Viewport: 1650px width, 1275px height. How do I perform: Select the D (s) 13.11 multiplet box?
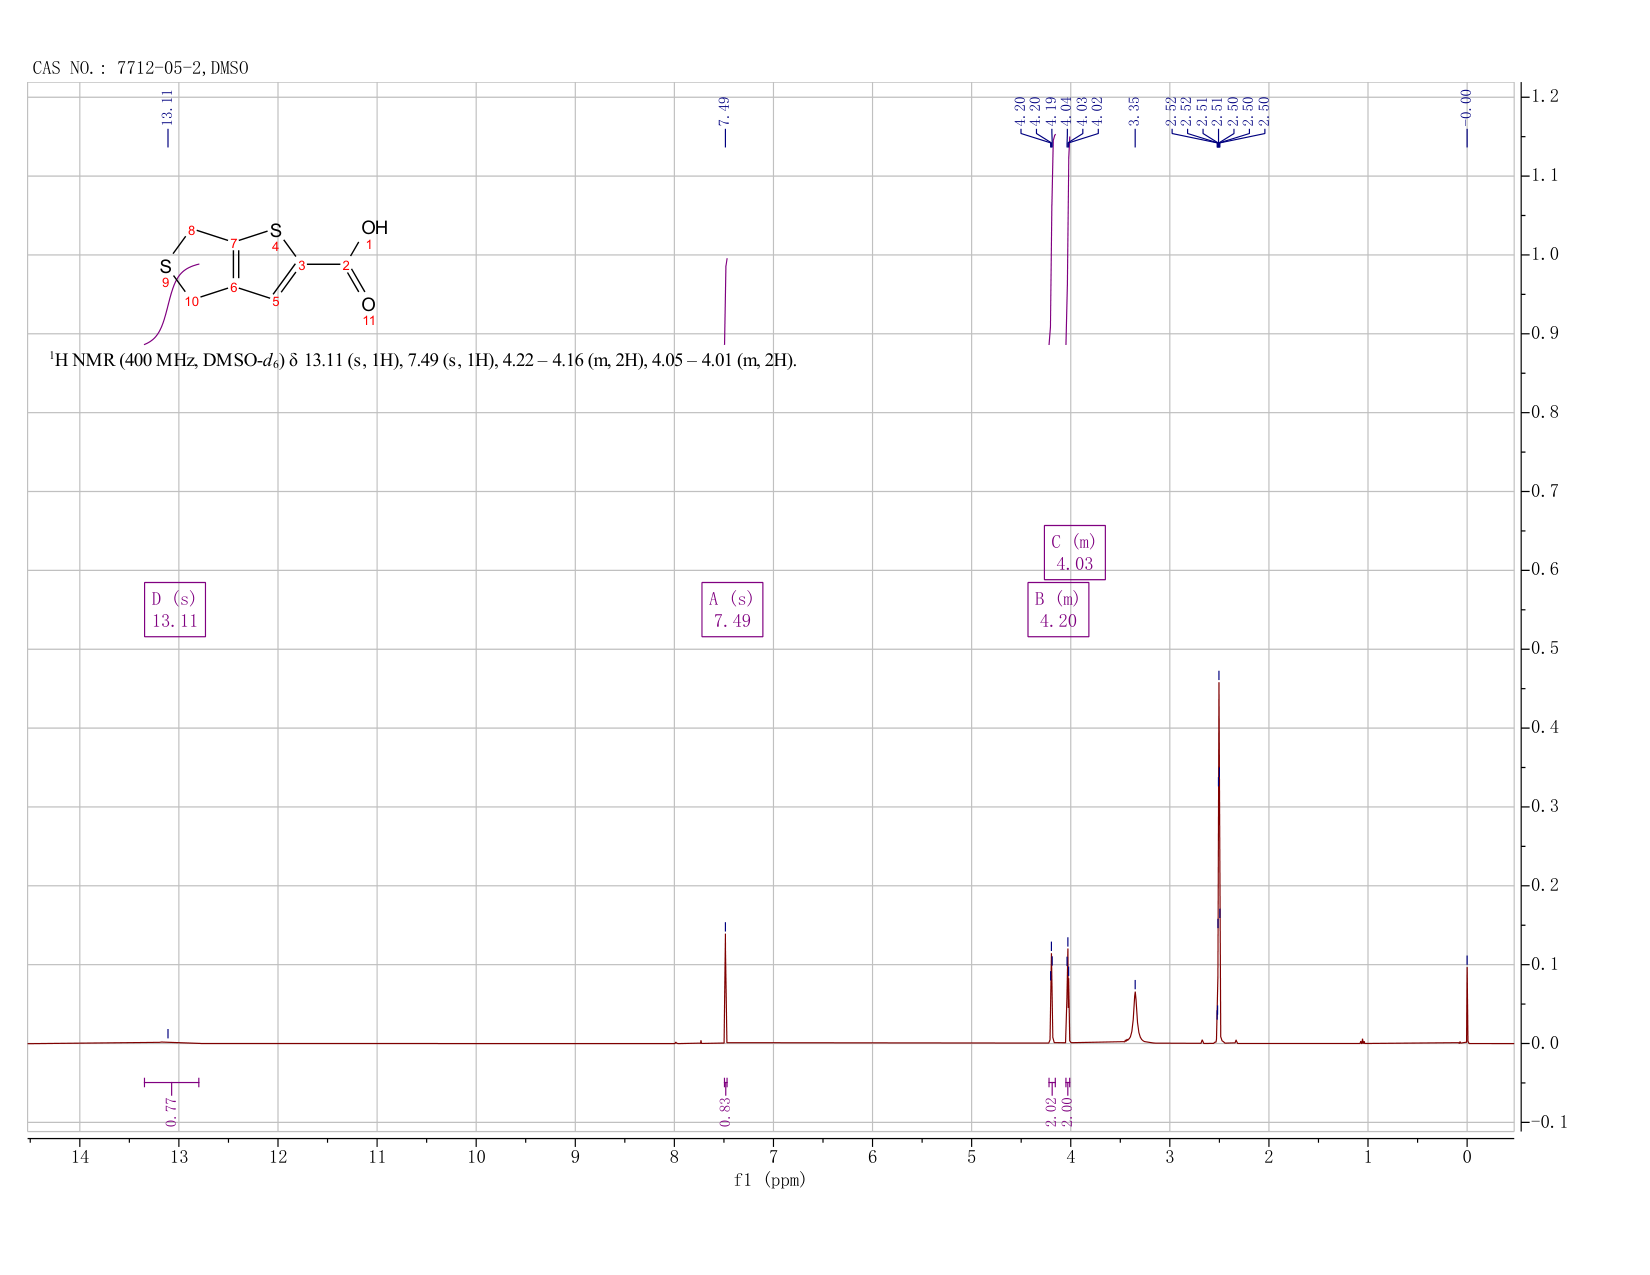point(175,610)
